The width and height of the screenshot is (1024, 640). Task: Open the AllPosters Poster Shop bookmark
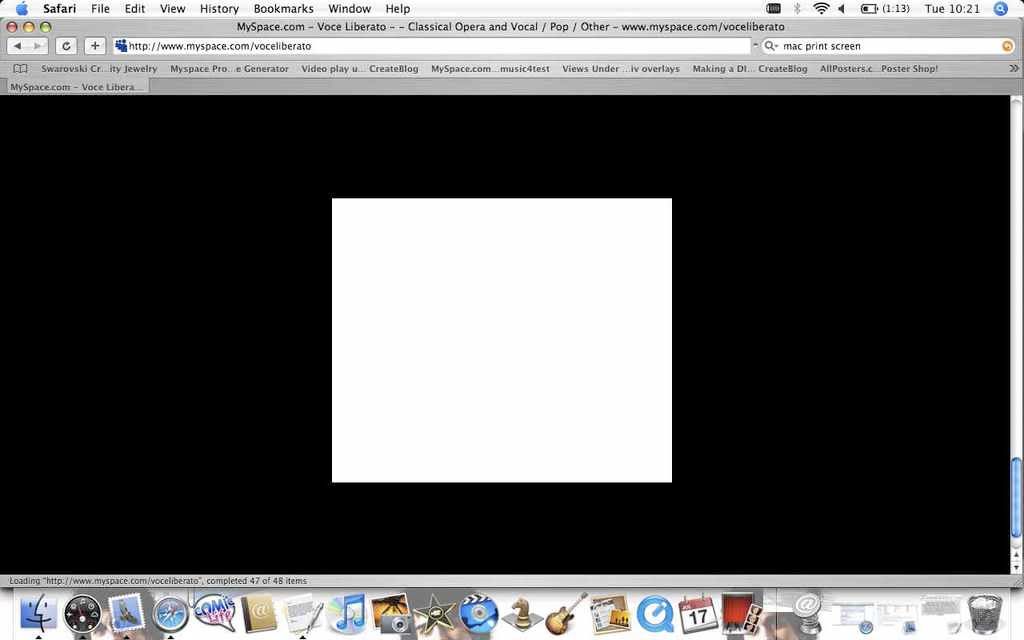coord(878,69)
